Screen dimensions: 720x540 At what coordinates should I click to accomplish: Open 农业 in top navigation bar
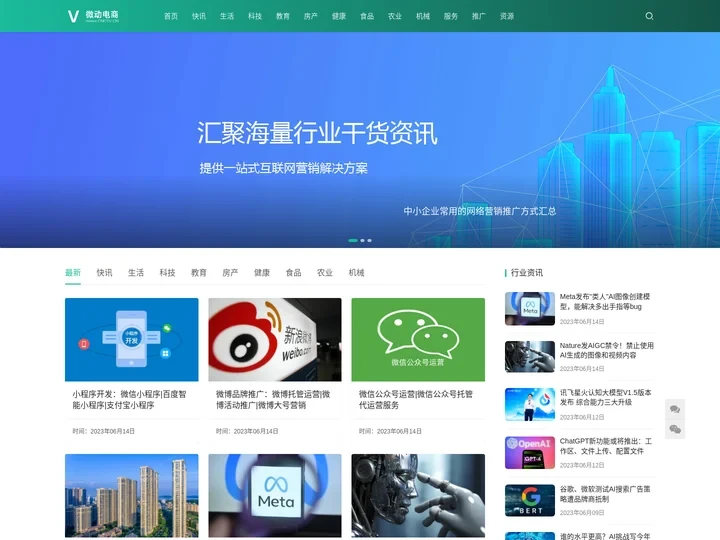[x=395, y=16]
